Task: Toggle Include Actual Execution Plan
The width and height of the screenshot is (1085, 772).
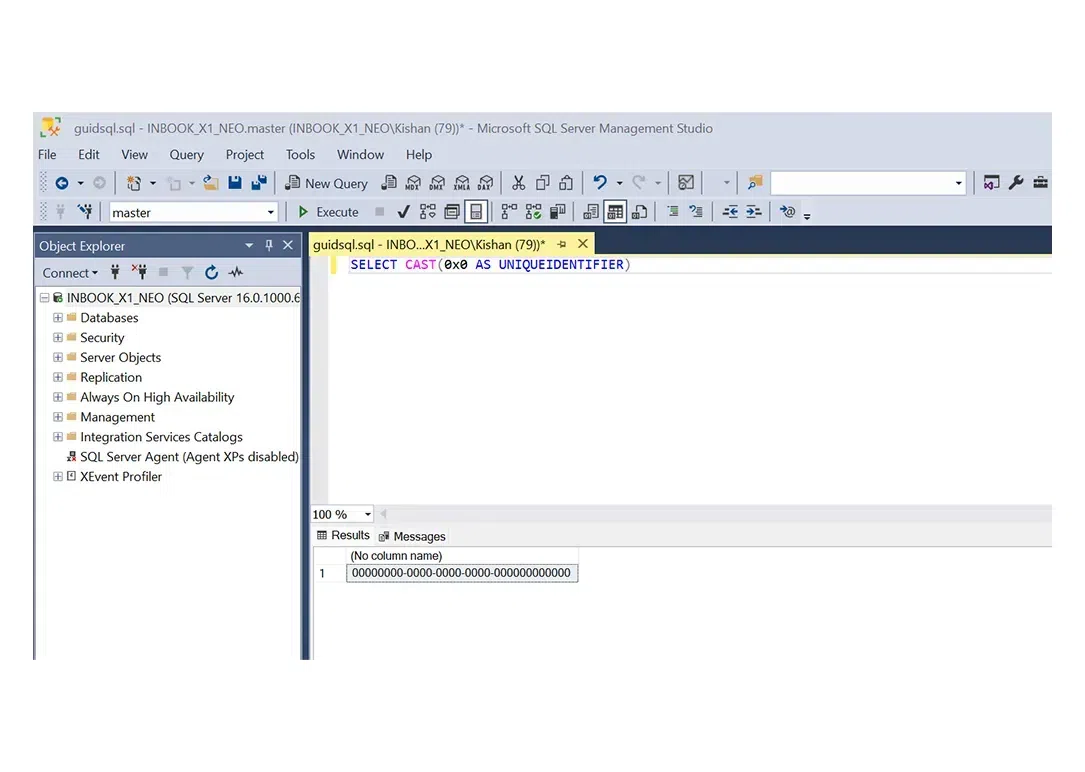Action: point(509,212)
